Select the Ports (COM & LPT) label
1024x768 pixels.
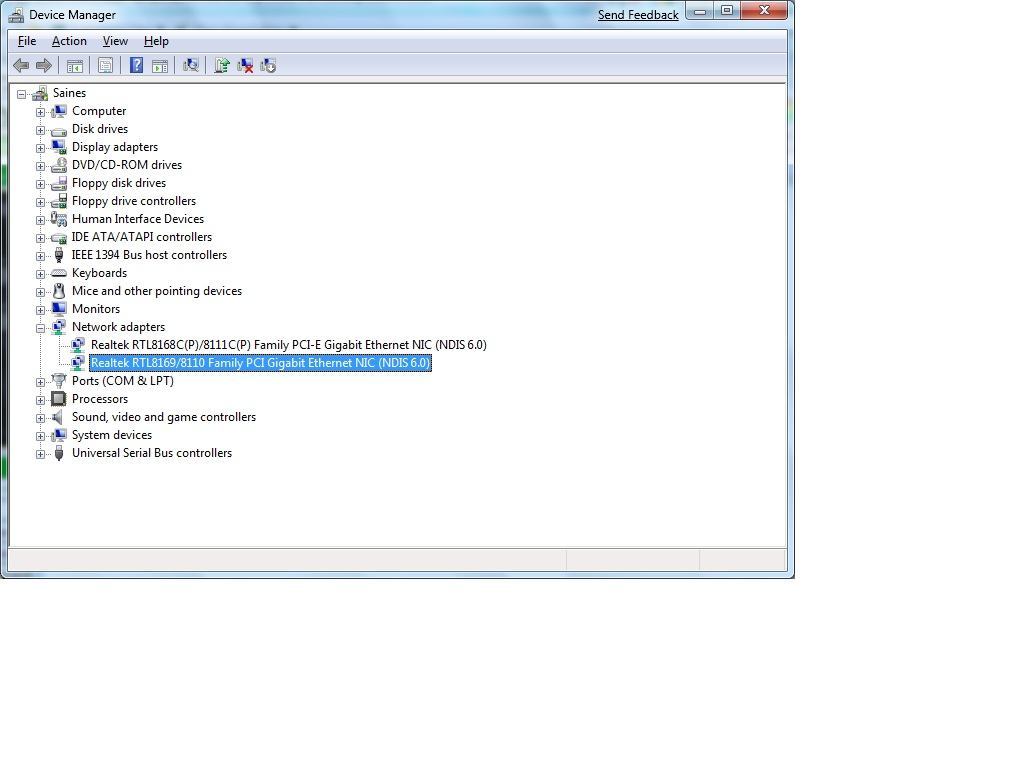pos(123,381)
